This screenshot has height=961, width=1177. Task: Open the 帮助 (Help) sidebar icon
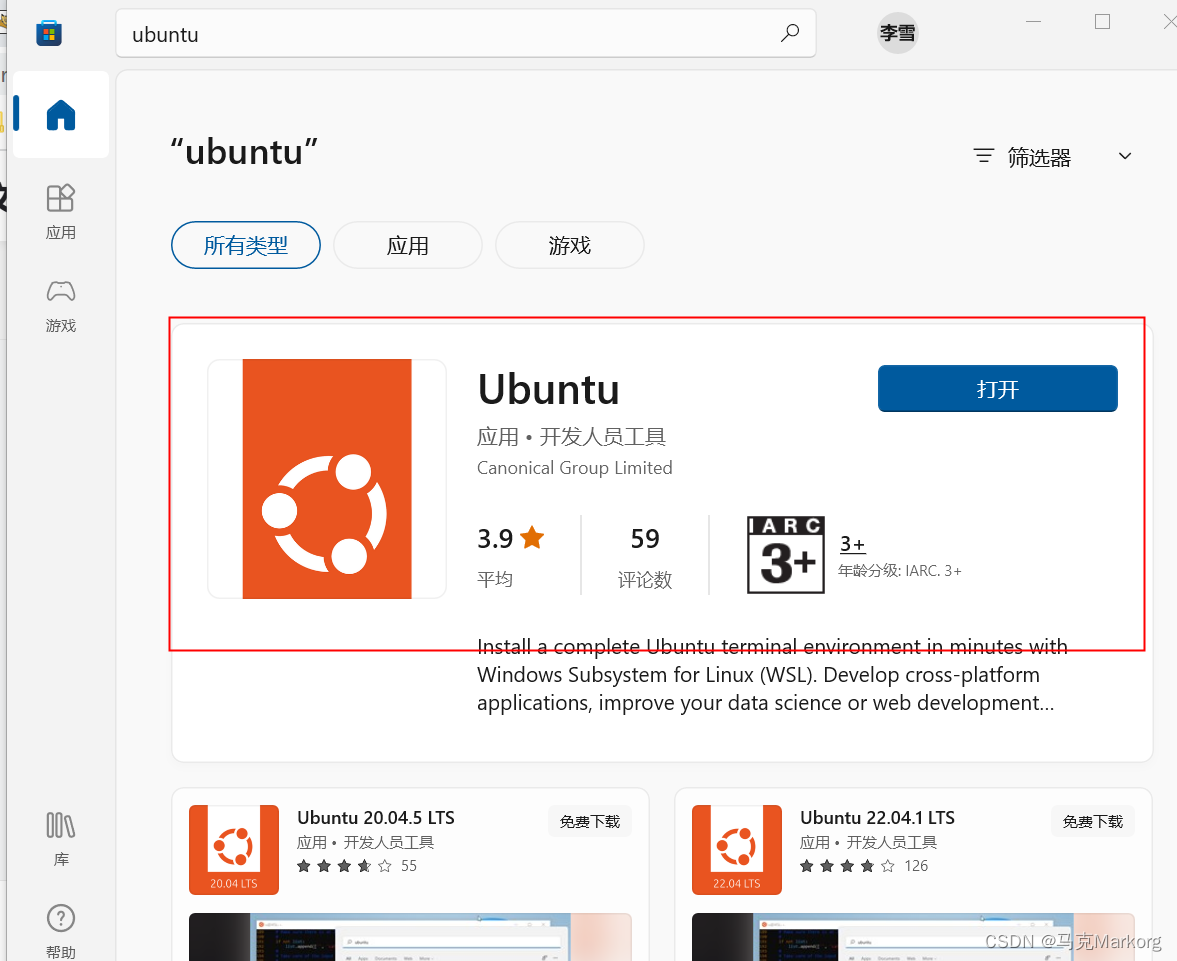(61, 932)
